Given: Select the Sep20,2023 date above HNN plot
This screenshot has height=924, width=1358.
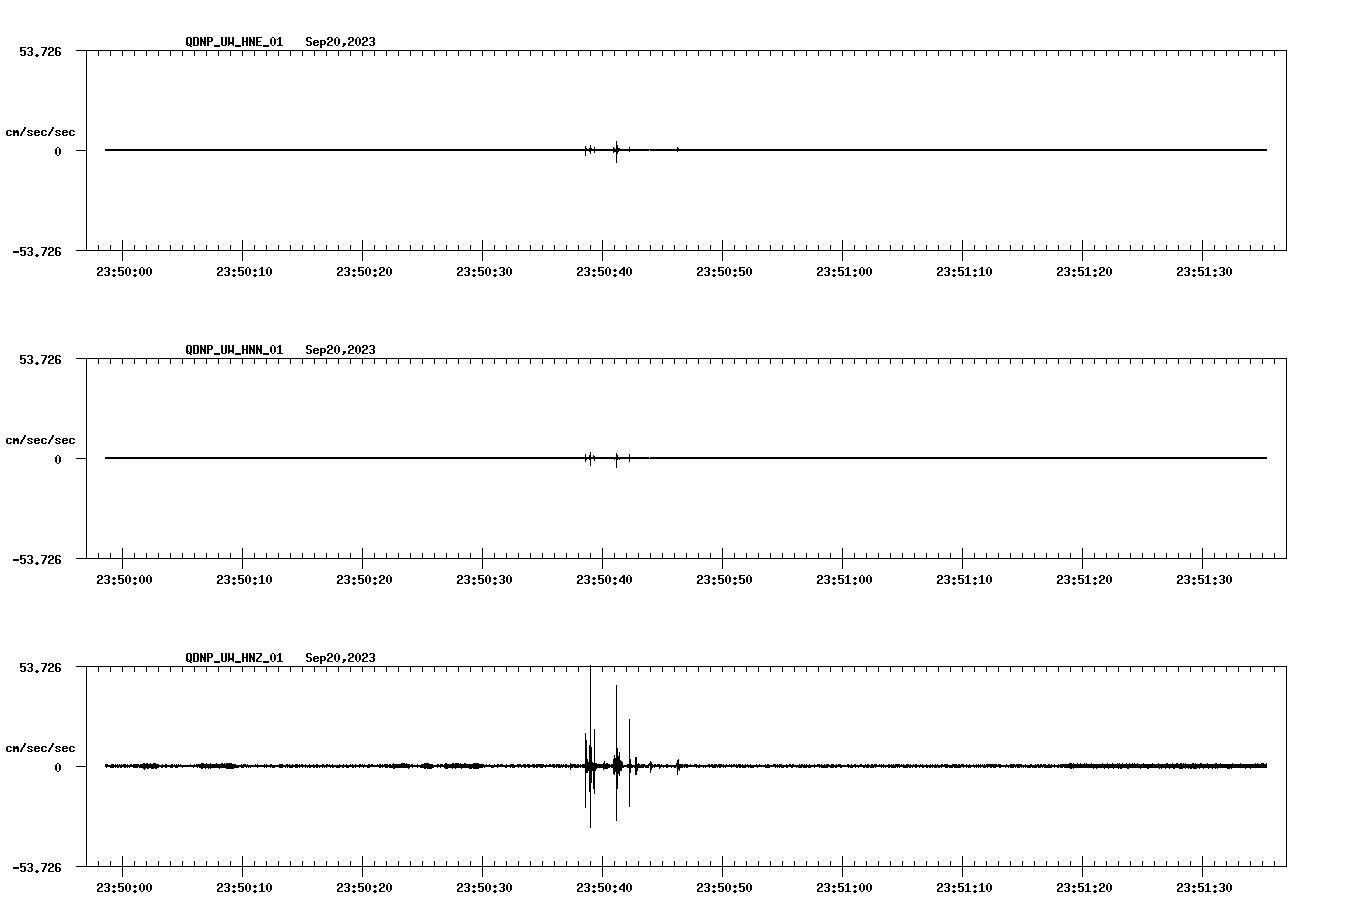Looking at the screenshot, I should 340,350.
